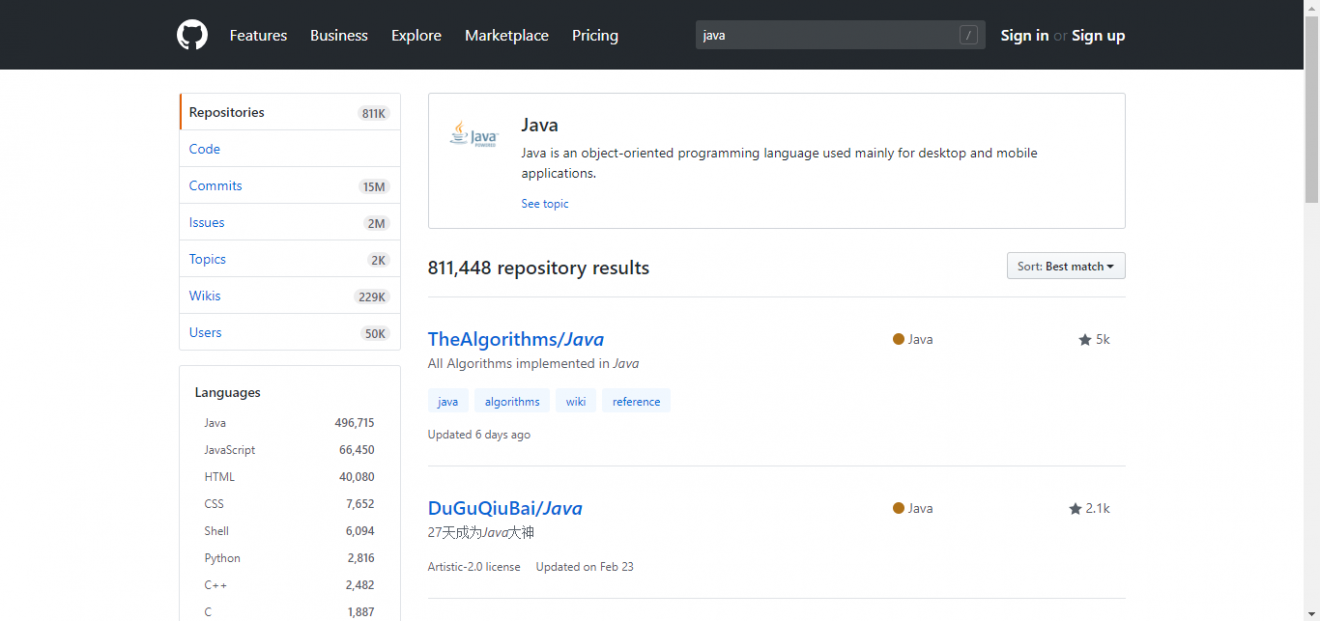
Task: Click the 'algorithms' topic tag
Action: (x=512, y=401)
